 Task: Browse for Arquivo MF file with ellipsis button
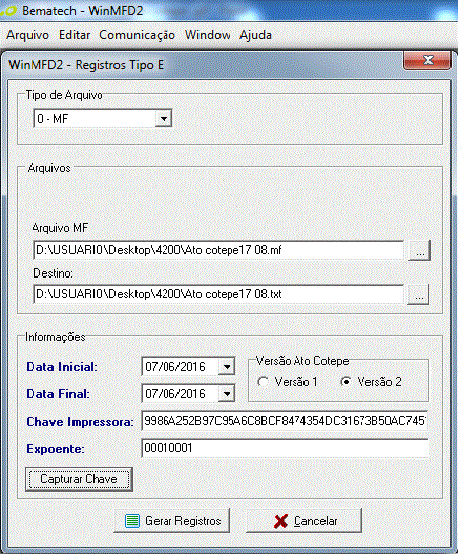click(419, 251)
